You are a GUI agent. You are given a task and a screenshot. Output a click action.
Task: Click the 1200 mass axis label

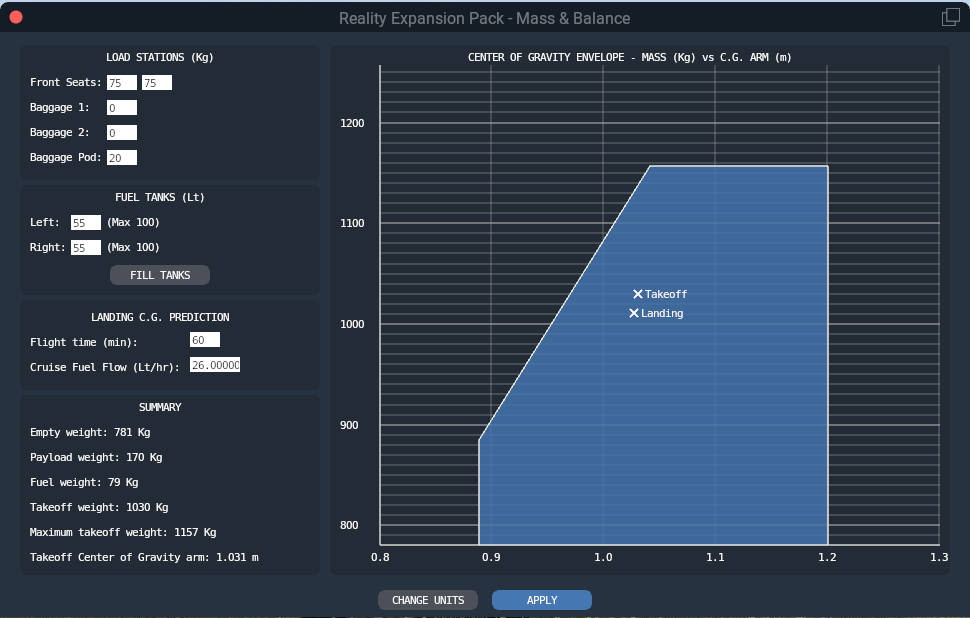pyautogui.click(x=352, y=123)
